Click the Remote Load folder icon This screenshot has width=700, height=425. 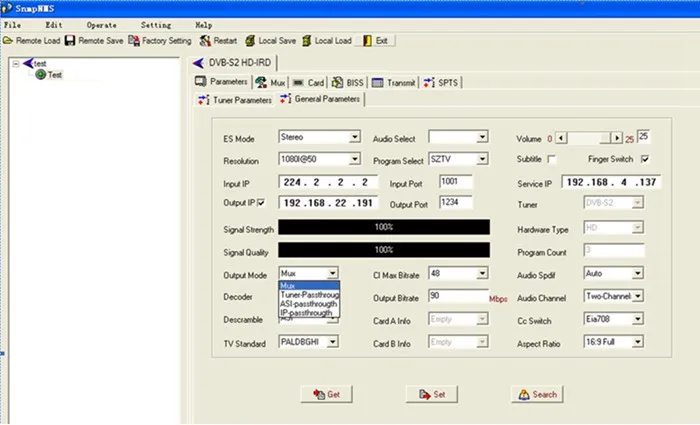click(x=8, y=41)
